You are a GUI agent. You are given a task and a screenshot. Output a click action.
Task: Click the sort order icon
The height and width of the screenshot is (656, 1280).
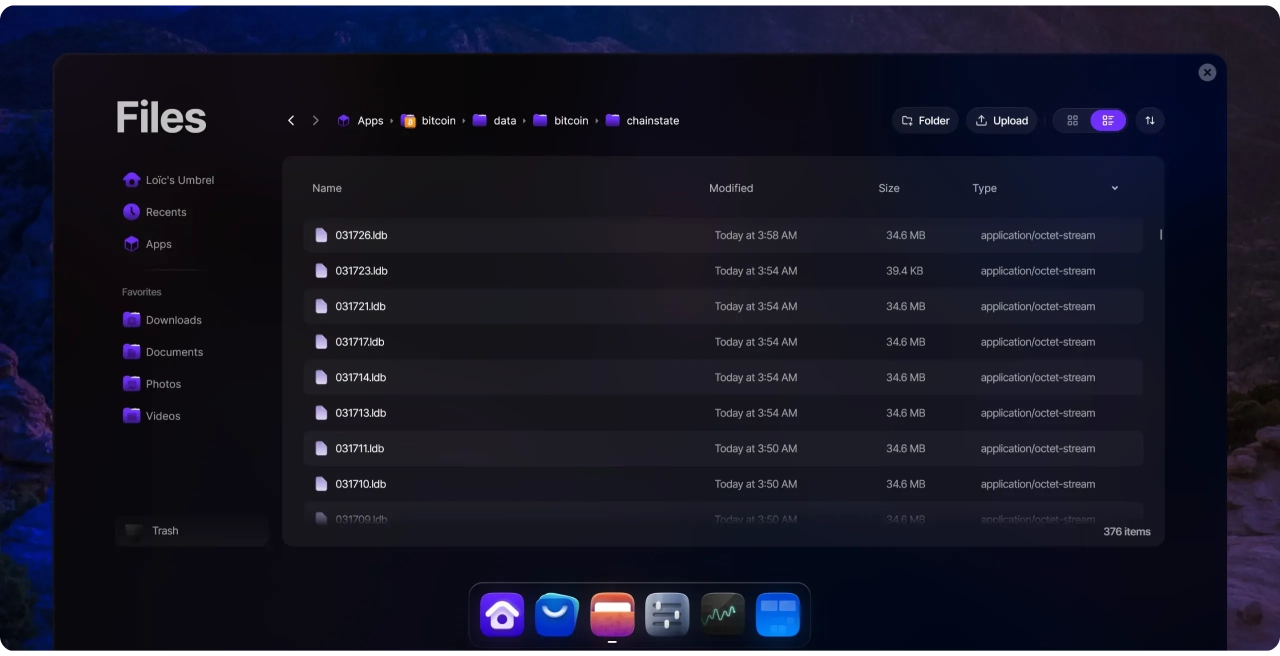click(x=1149, y=121)
